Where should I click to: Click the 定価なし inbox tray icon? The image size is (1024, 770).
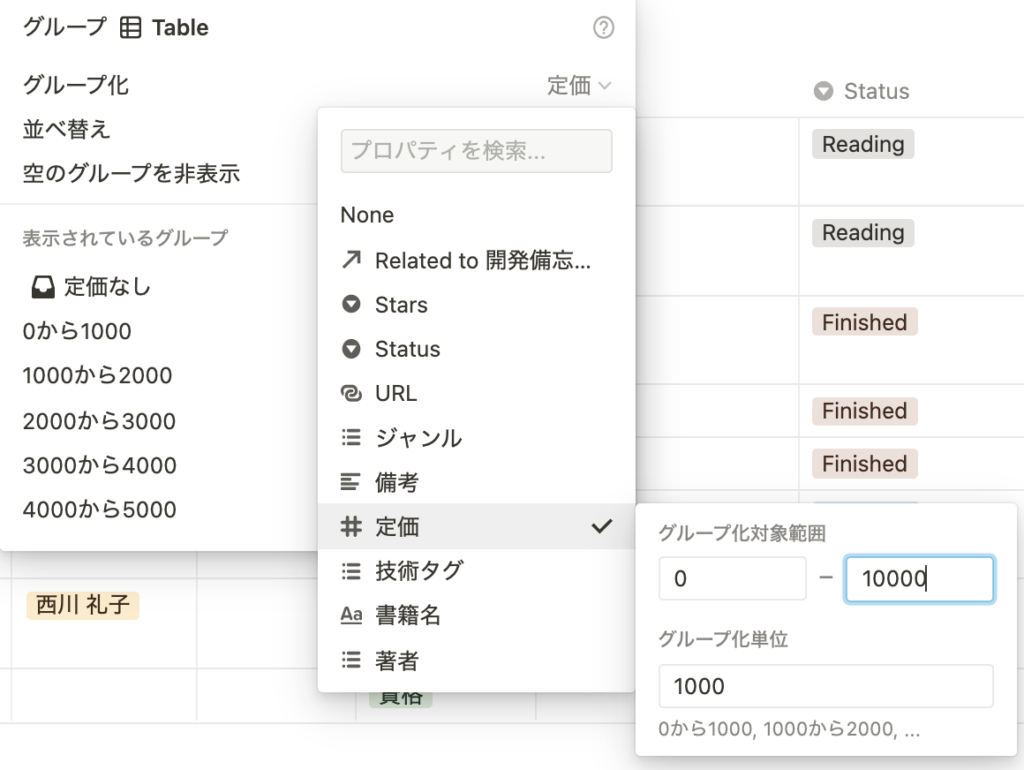click(x=43, y=288)
